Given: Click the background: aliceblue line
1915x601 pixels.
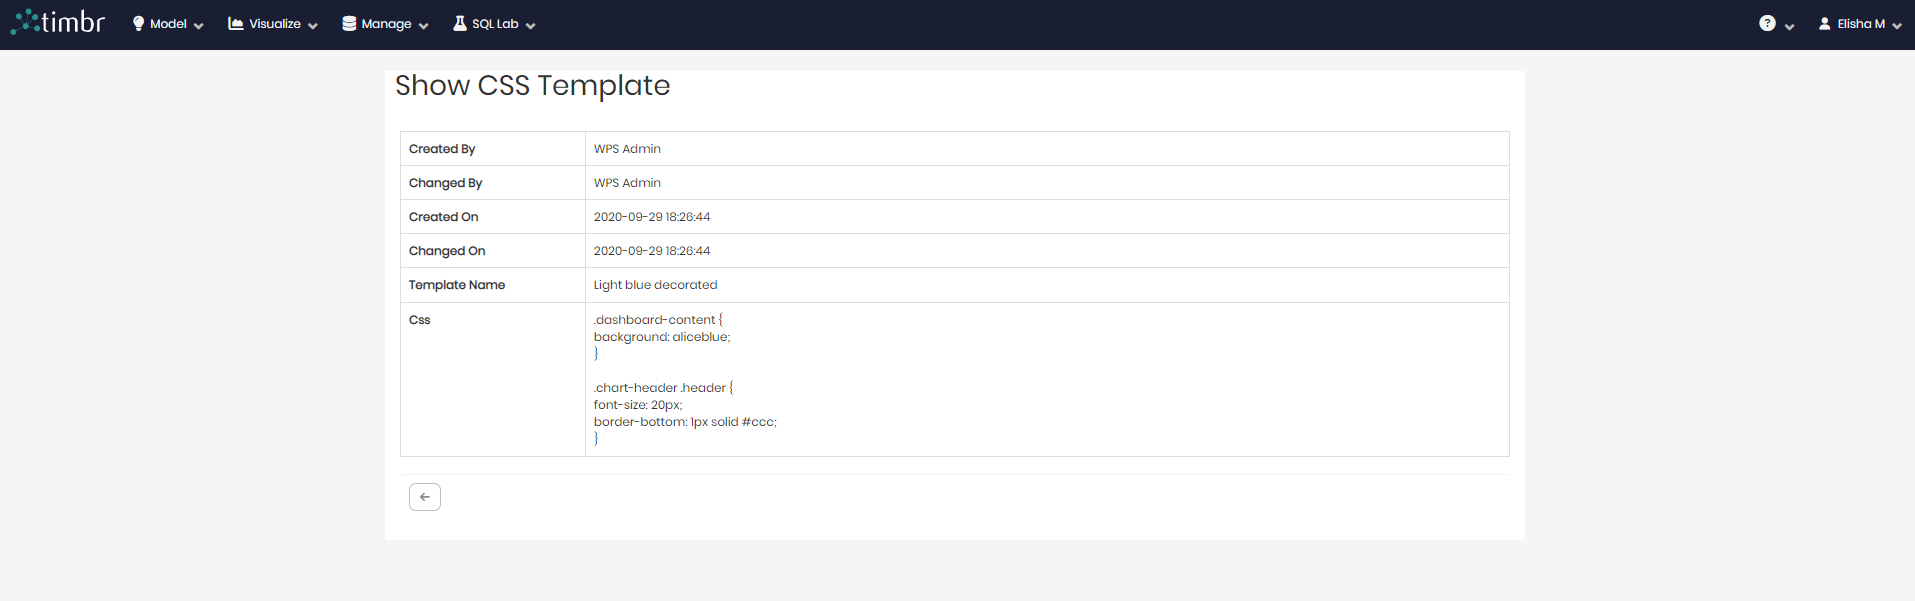Looking at the screenshot, I should tap(662, 337).
